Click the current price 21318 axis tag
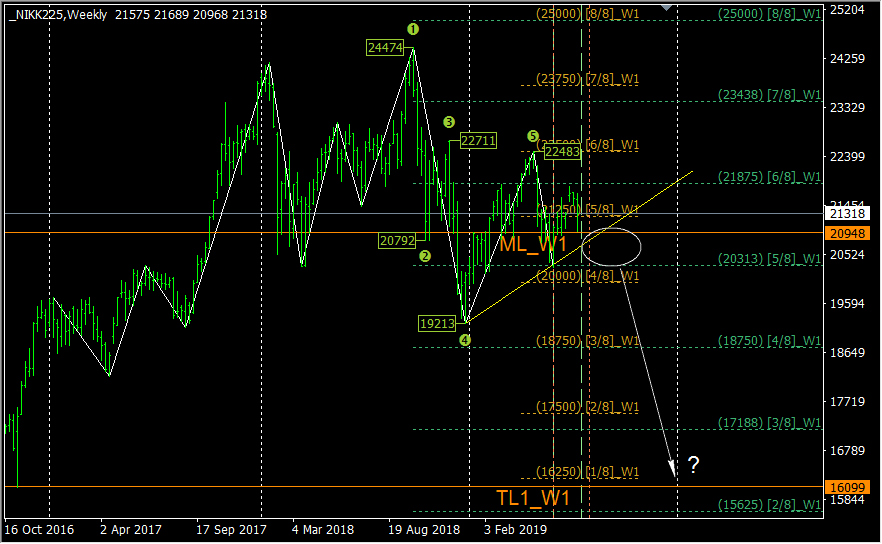Viewport: 882px width, 544px height. 847,214
